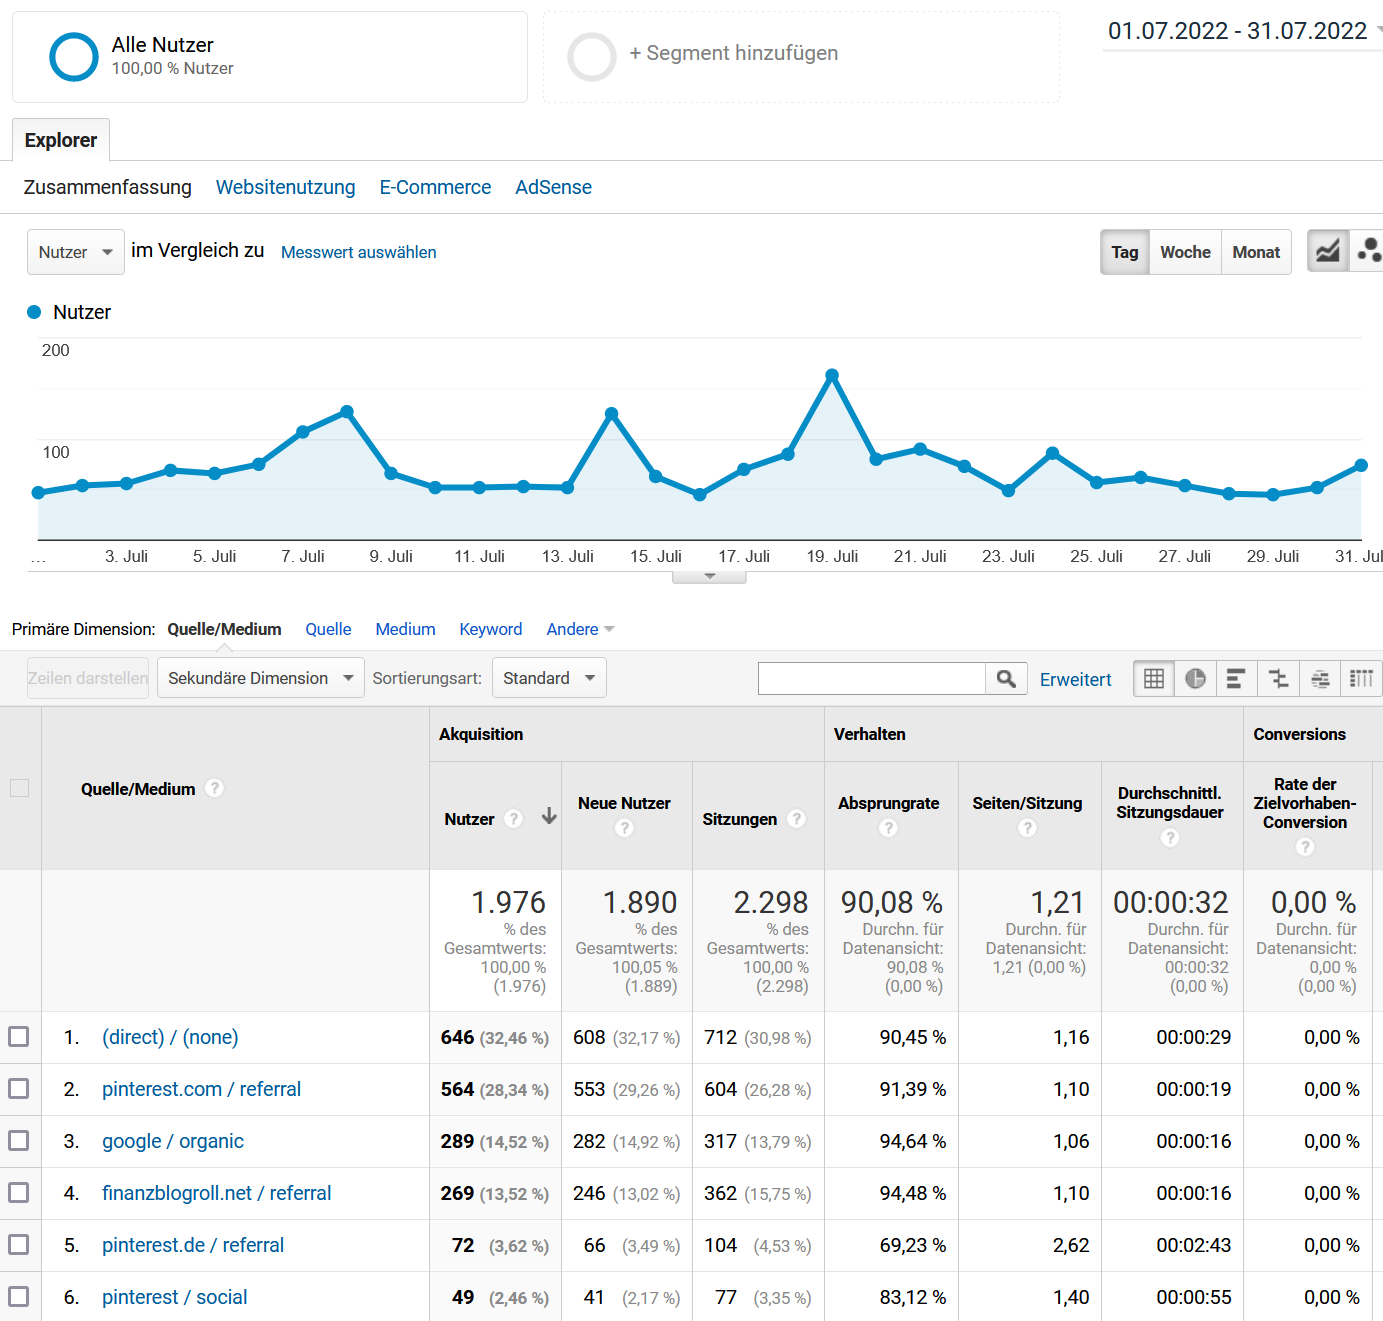Set chart granularity to Woche
1383x1321 pixels.
pos(1185,252)
